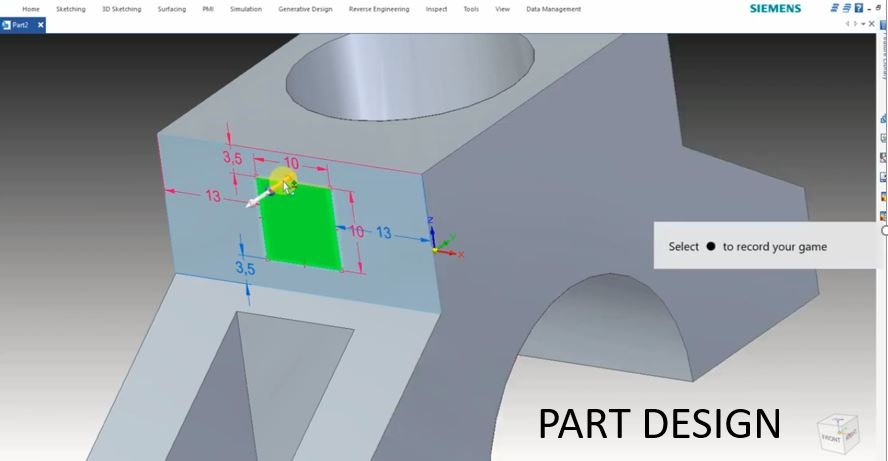Select the coordinate system triad origin
This screenshot has height=461, width=888.
(x=434, y=249)
